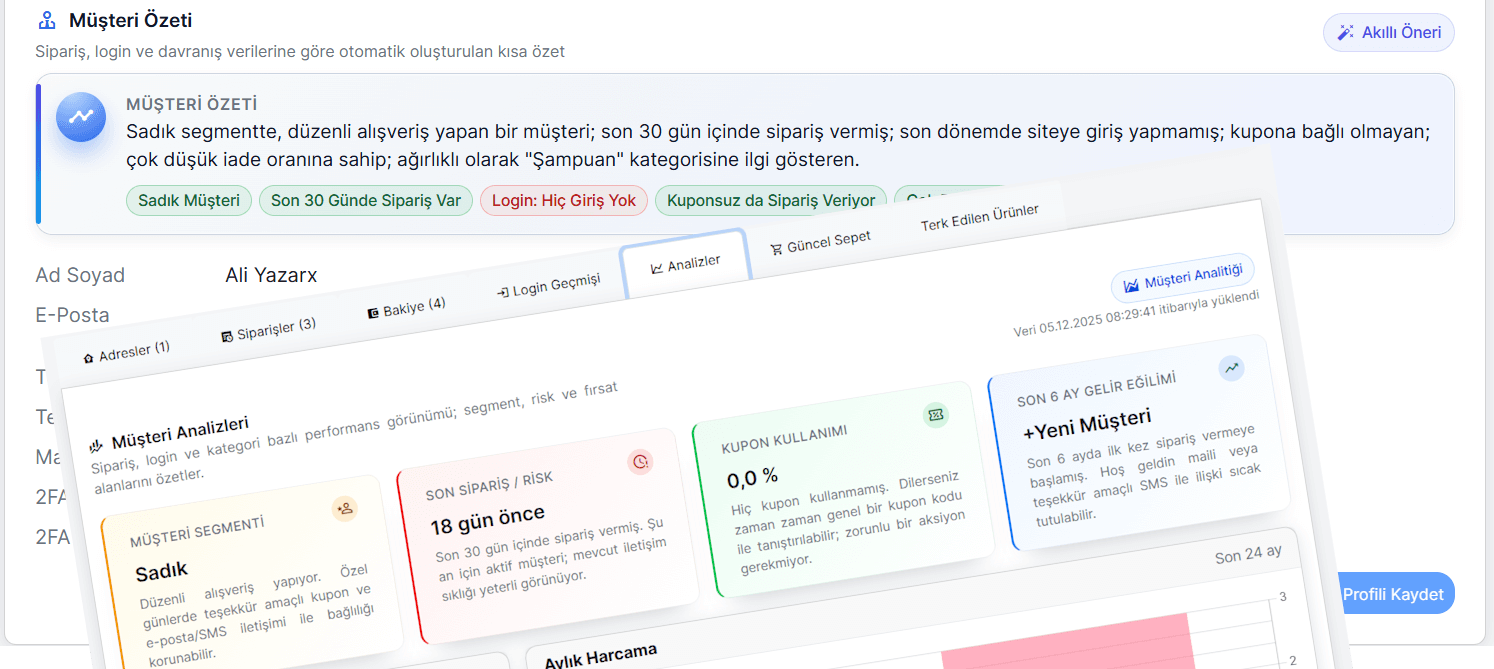Screen dimensions: 1494x669
Task: Click the house icon on Adresler tab
Action: pyautogui.click(x=88, y=358)
